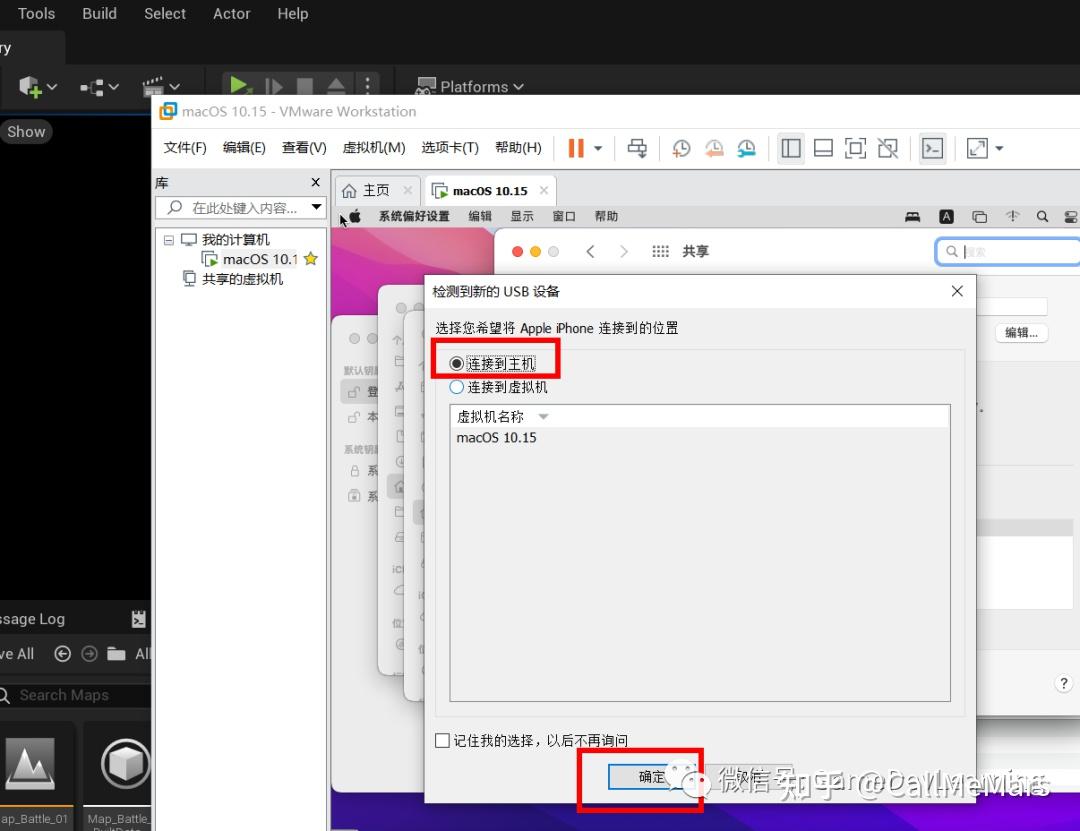This screenshot has height=831, width=1080.
Task: Toggle favorite star on macOS 10.1
Action: pyautogui.click(x=311, y=258)
